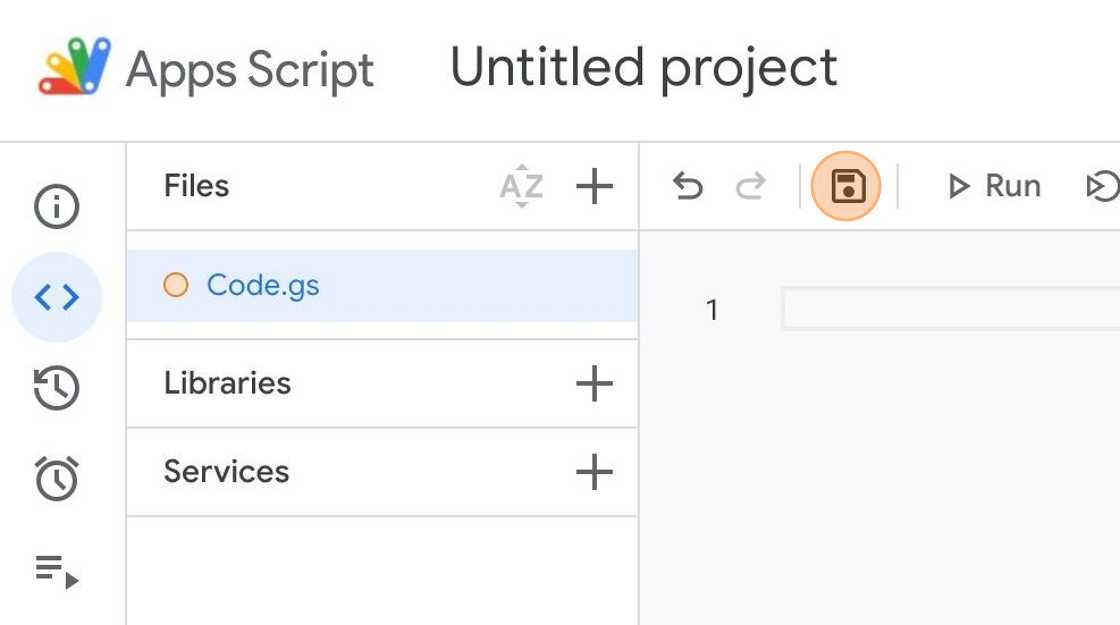Add a library with the plus button

point(594,383)
